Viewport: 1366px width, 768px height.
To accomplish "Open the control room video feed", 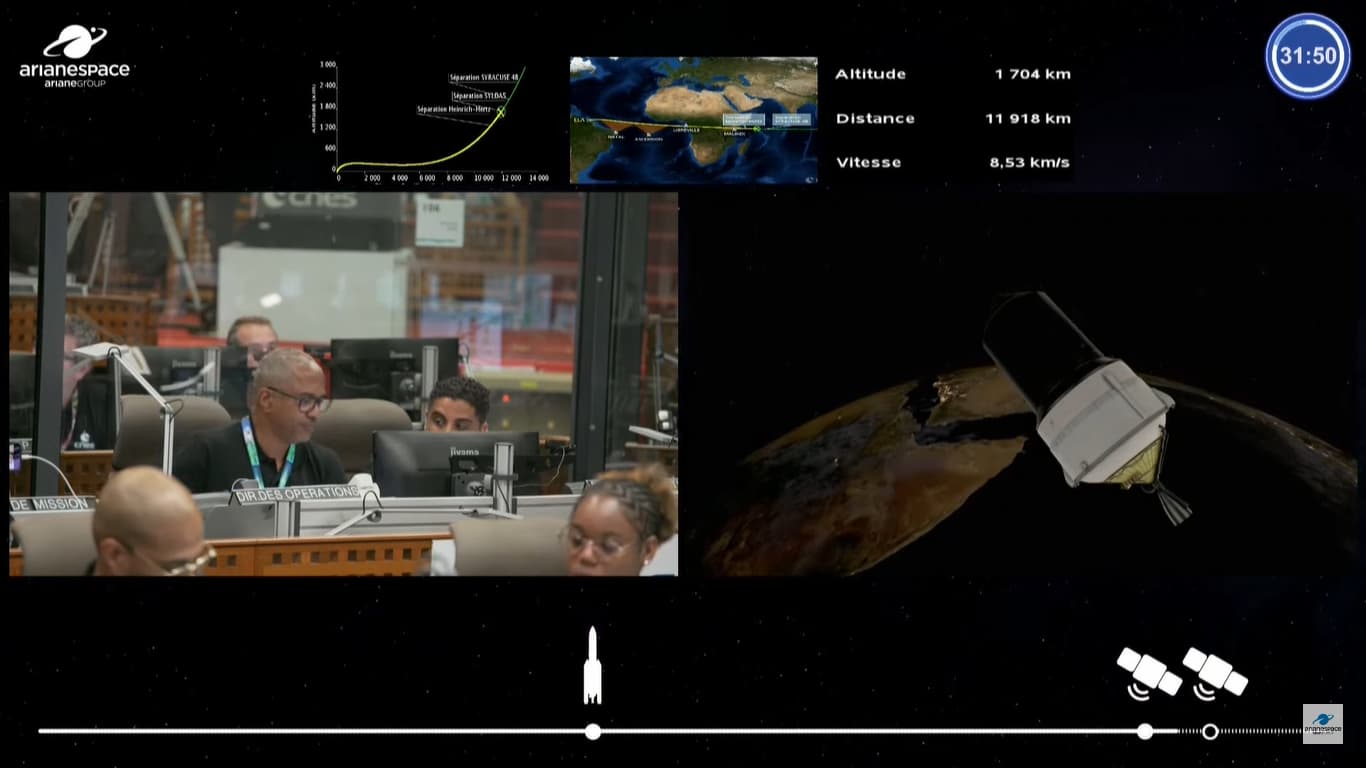I will pyautogui.click(x=344, y=384).
